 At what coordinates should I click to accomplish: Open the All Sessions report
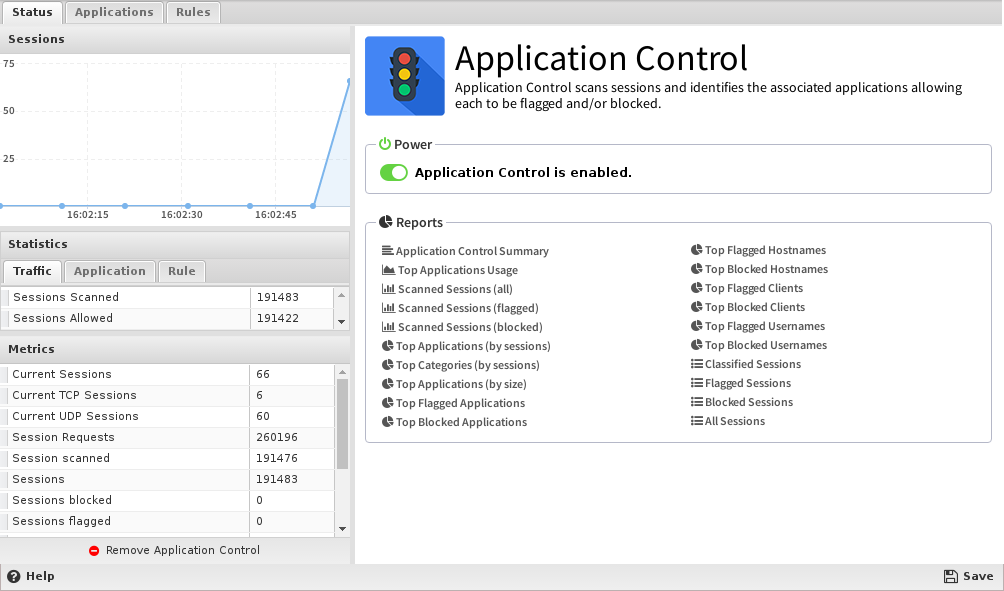[x=734, y=421]
